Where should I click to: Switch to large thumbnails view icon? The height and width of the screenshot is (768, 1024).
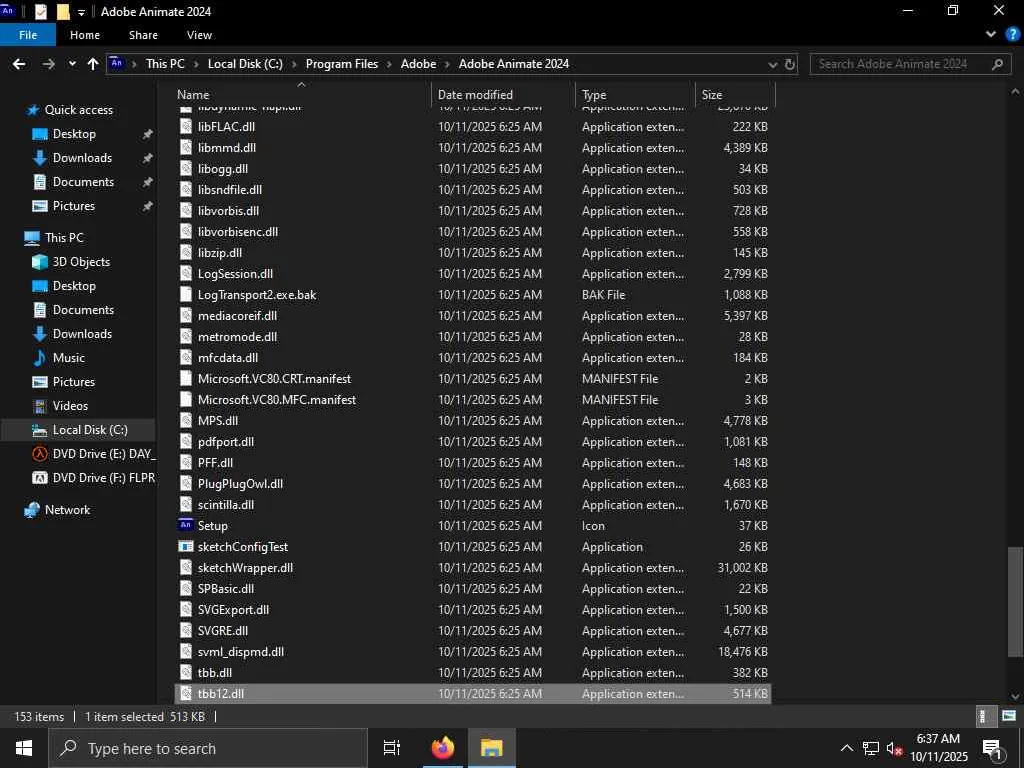[x=1008, y=716]
